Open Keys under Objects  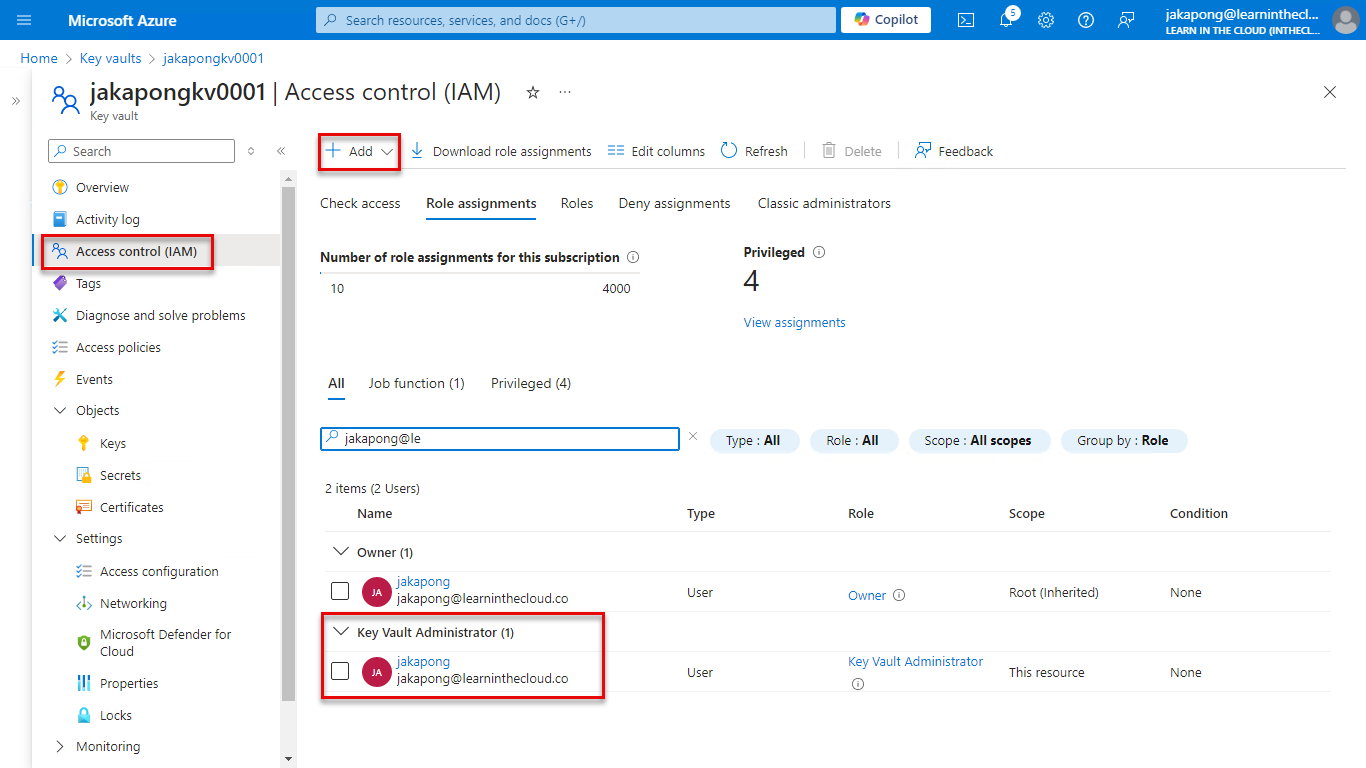coord(112,443)
